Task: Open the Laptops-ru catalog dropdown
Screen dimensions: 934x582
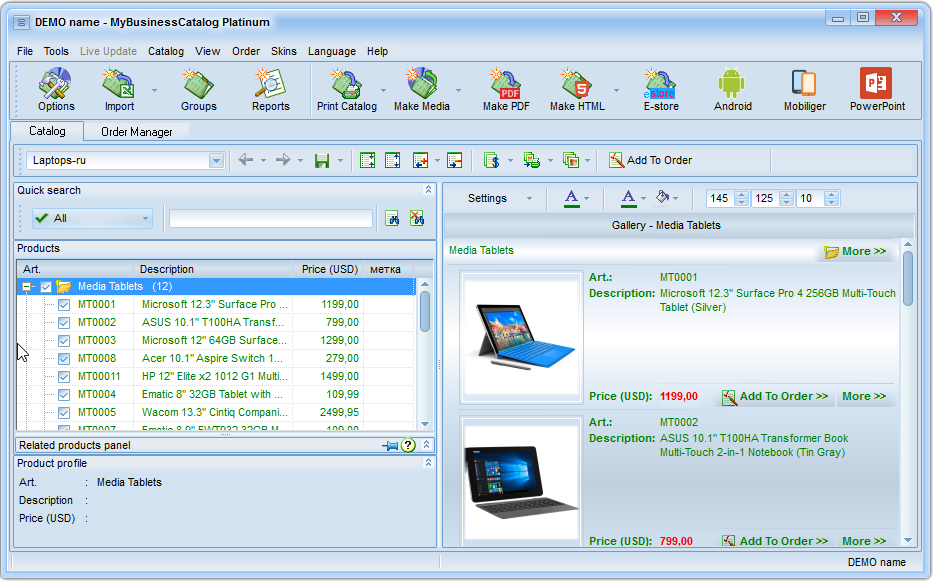Action: click(x=216, y=160)
